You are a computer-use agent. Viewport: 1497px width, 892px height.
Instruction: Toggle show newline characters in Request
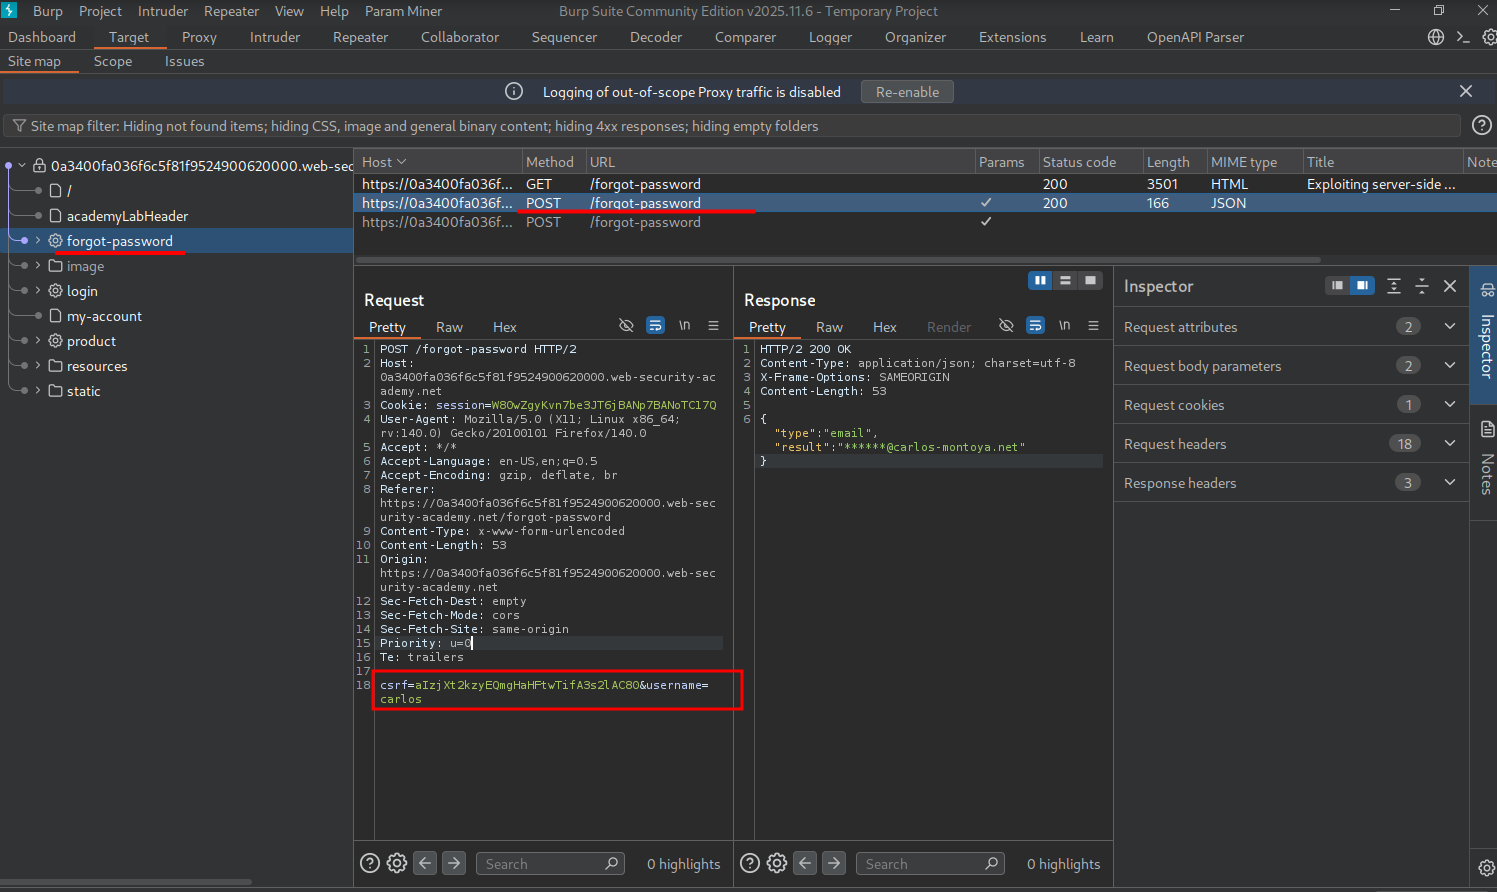685,325
